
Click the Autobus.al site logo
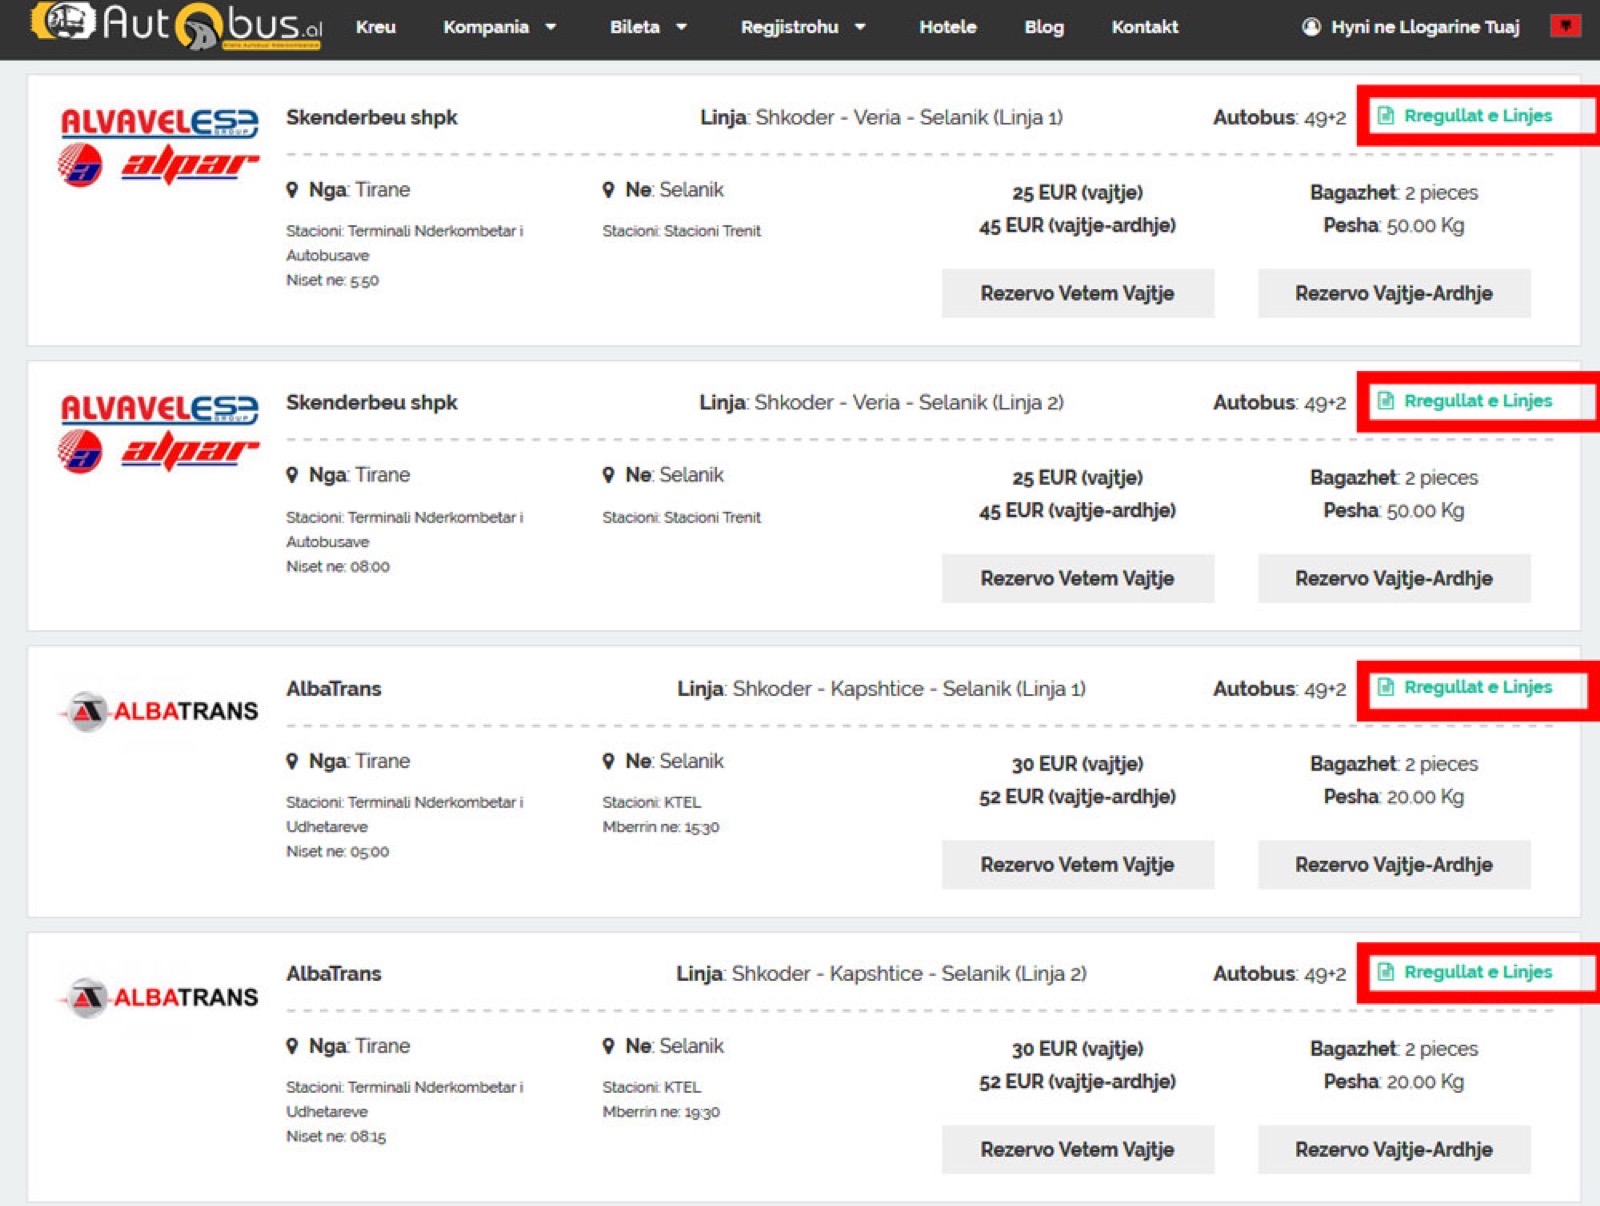pyautogui.click(x=175, y=25)
